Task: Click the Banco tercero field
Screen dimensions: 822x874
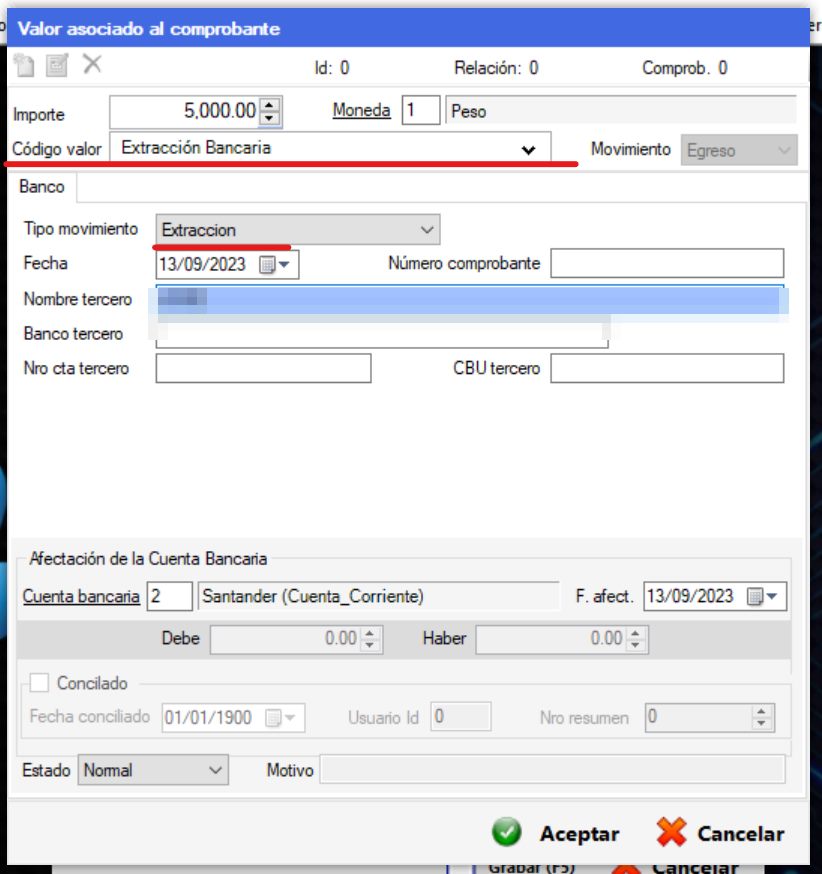Action: click(382, 334)
